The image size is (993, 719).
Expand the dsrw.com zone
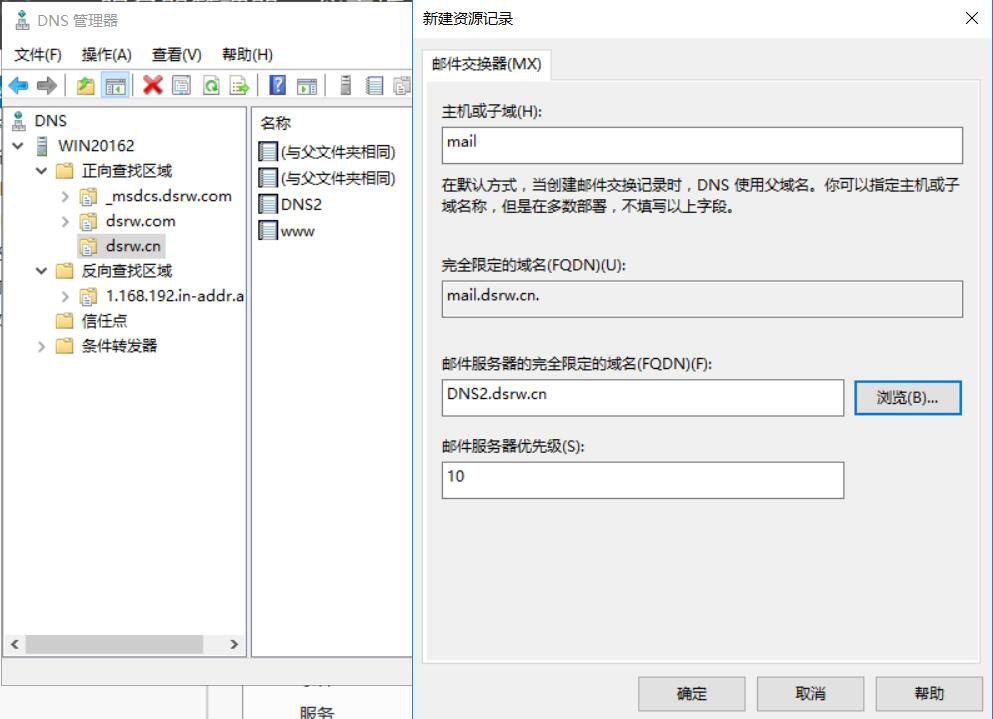(65, 221)
